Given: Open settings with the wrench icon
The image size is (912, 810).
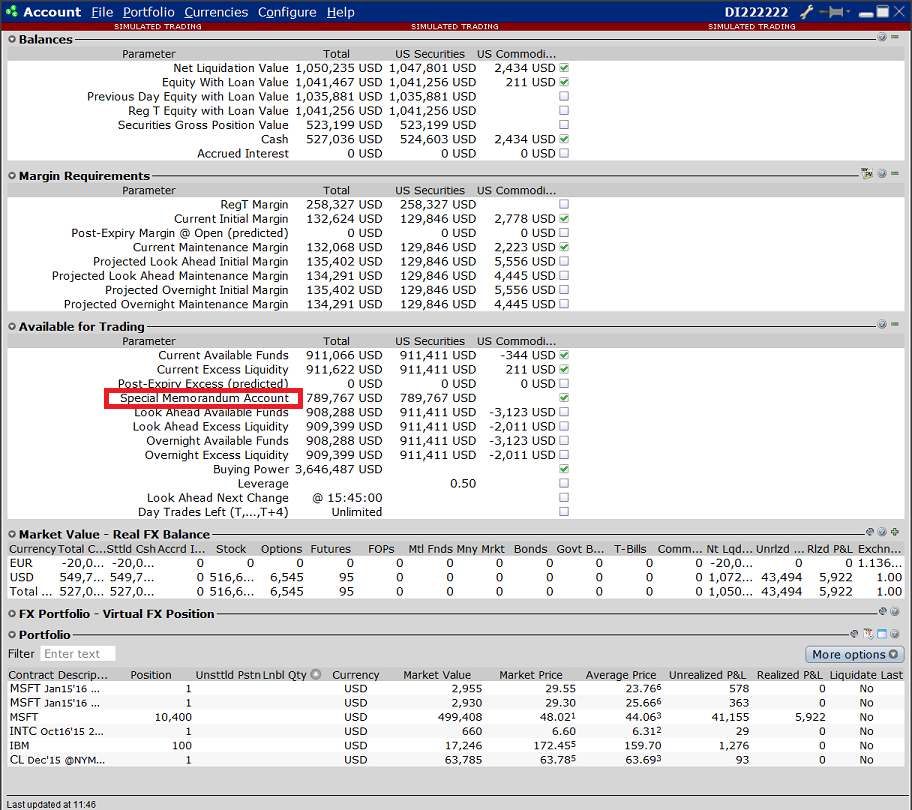Looking at the screenshot, I should click(806, 12).
